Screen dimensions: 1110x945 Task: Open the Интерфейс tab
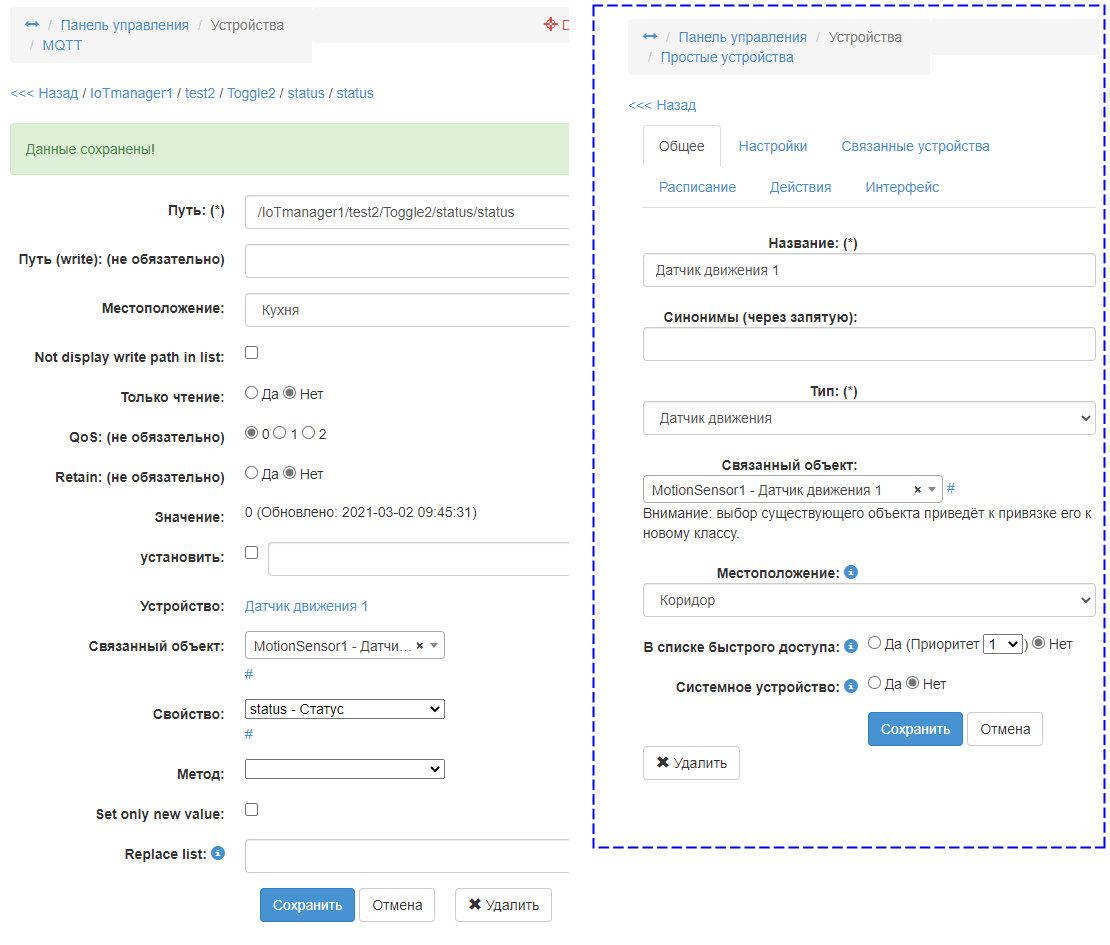[x=902, y=188]
